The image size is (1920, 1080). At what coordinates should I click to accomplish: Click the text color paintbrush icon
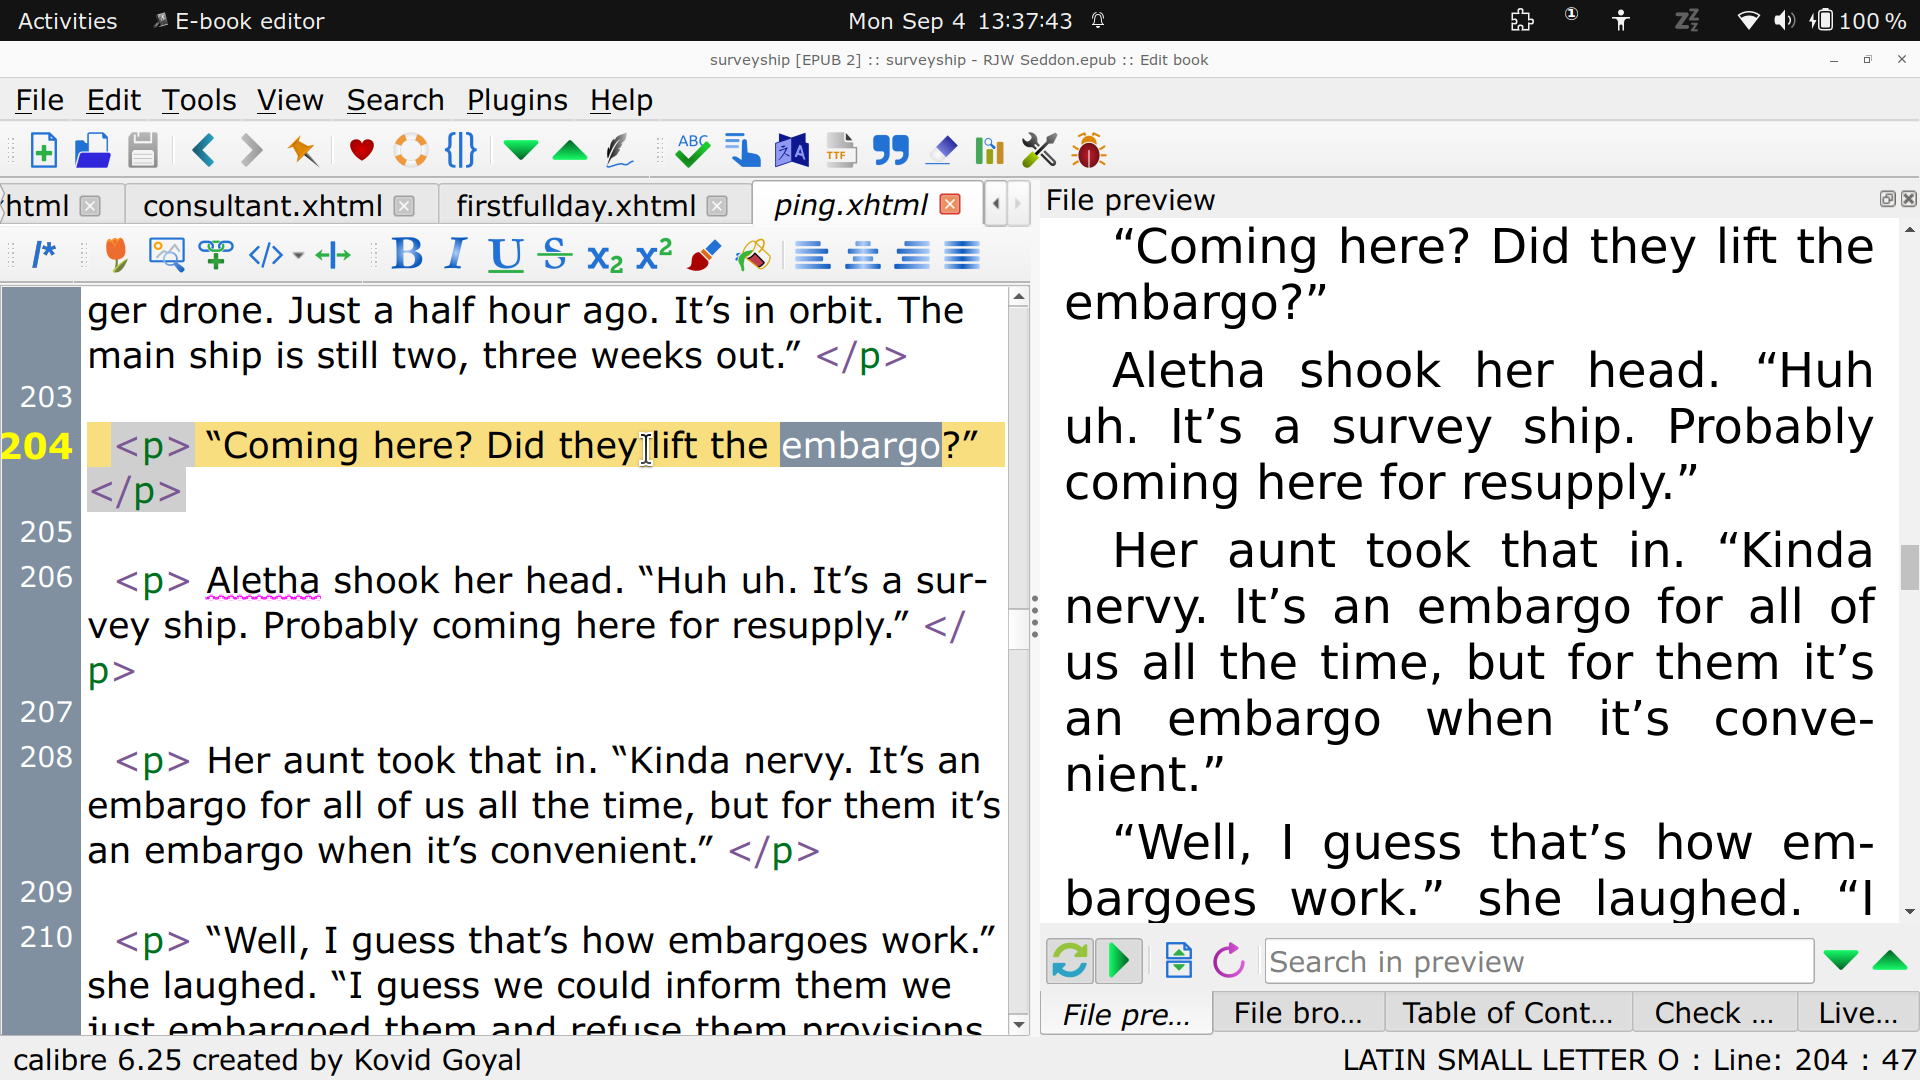tap(704, 255)
